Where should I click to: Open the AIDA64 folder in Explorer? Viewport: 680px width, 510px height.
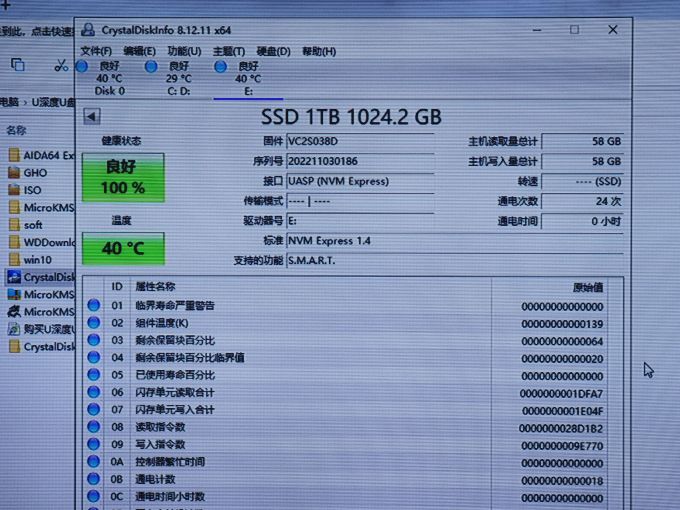(41, 155)
